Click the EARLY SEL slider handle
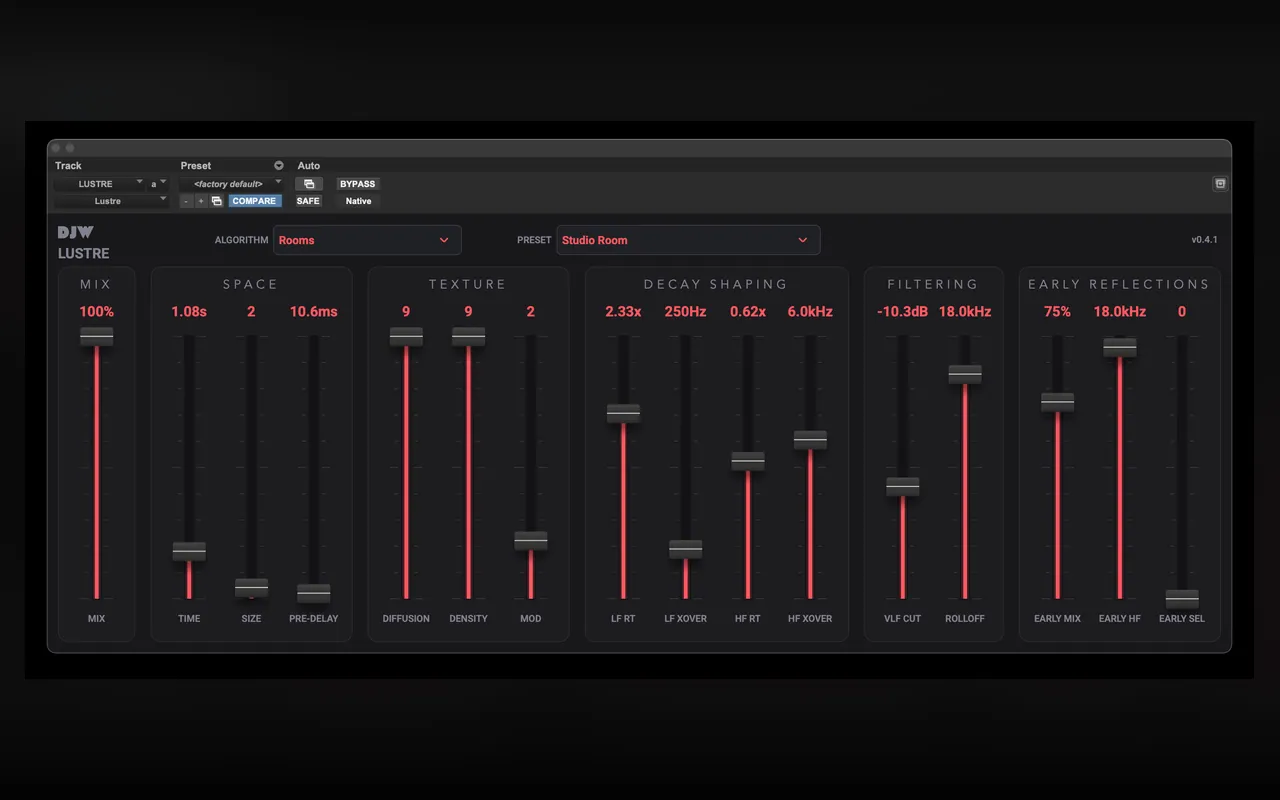Screen dimensions: 1280x800 click(1182, 598)
